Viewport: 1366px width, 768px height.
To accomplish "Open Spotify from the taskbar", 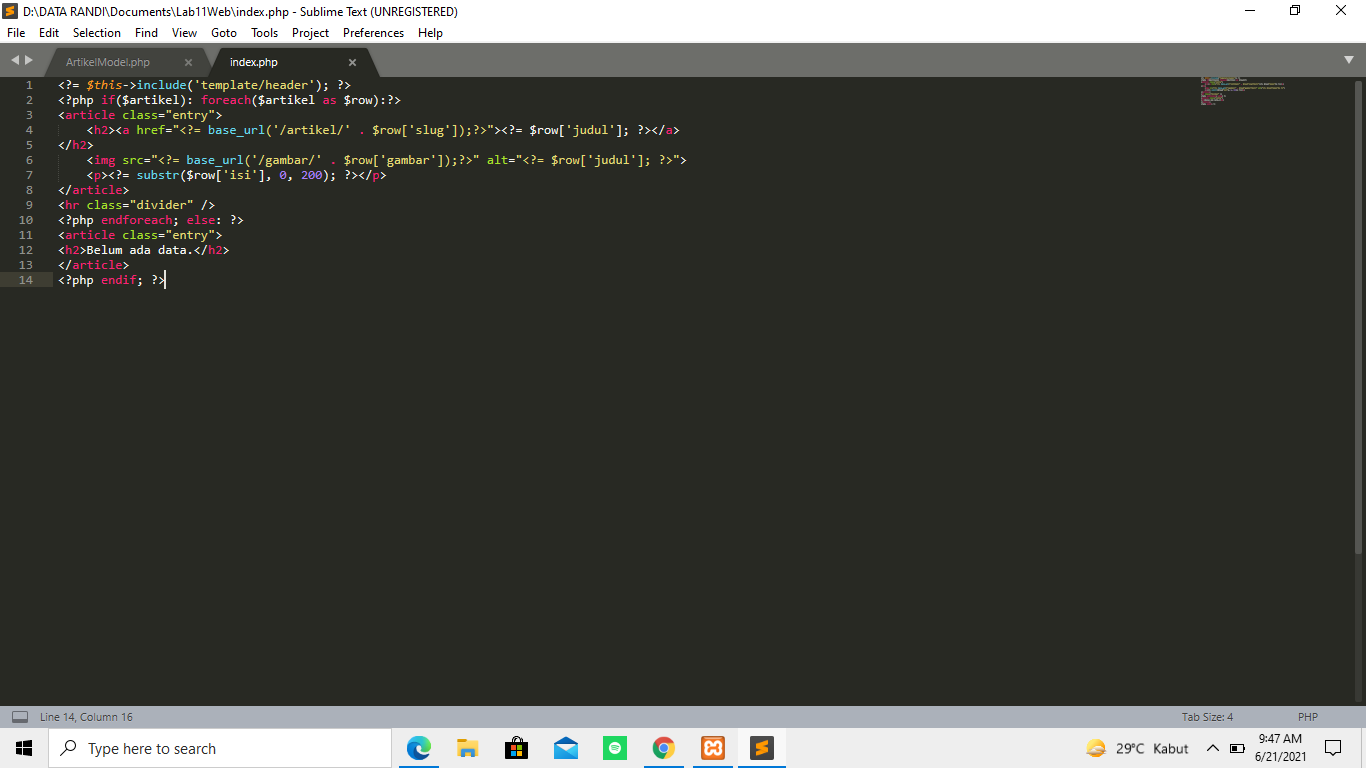I will pos(614,748).
